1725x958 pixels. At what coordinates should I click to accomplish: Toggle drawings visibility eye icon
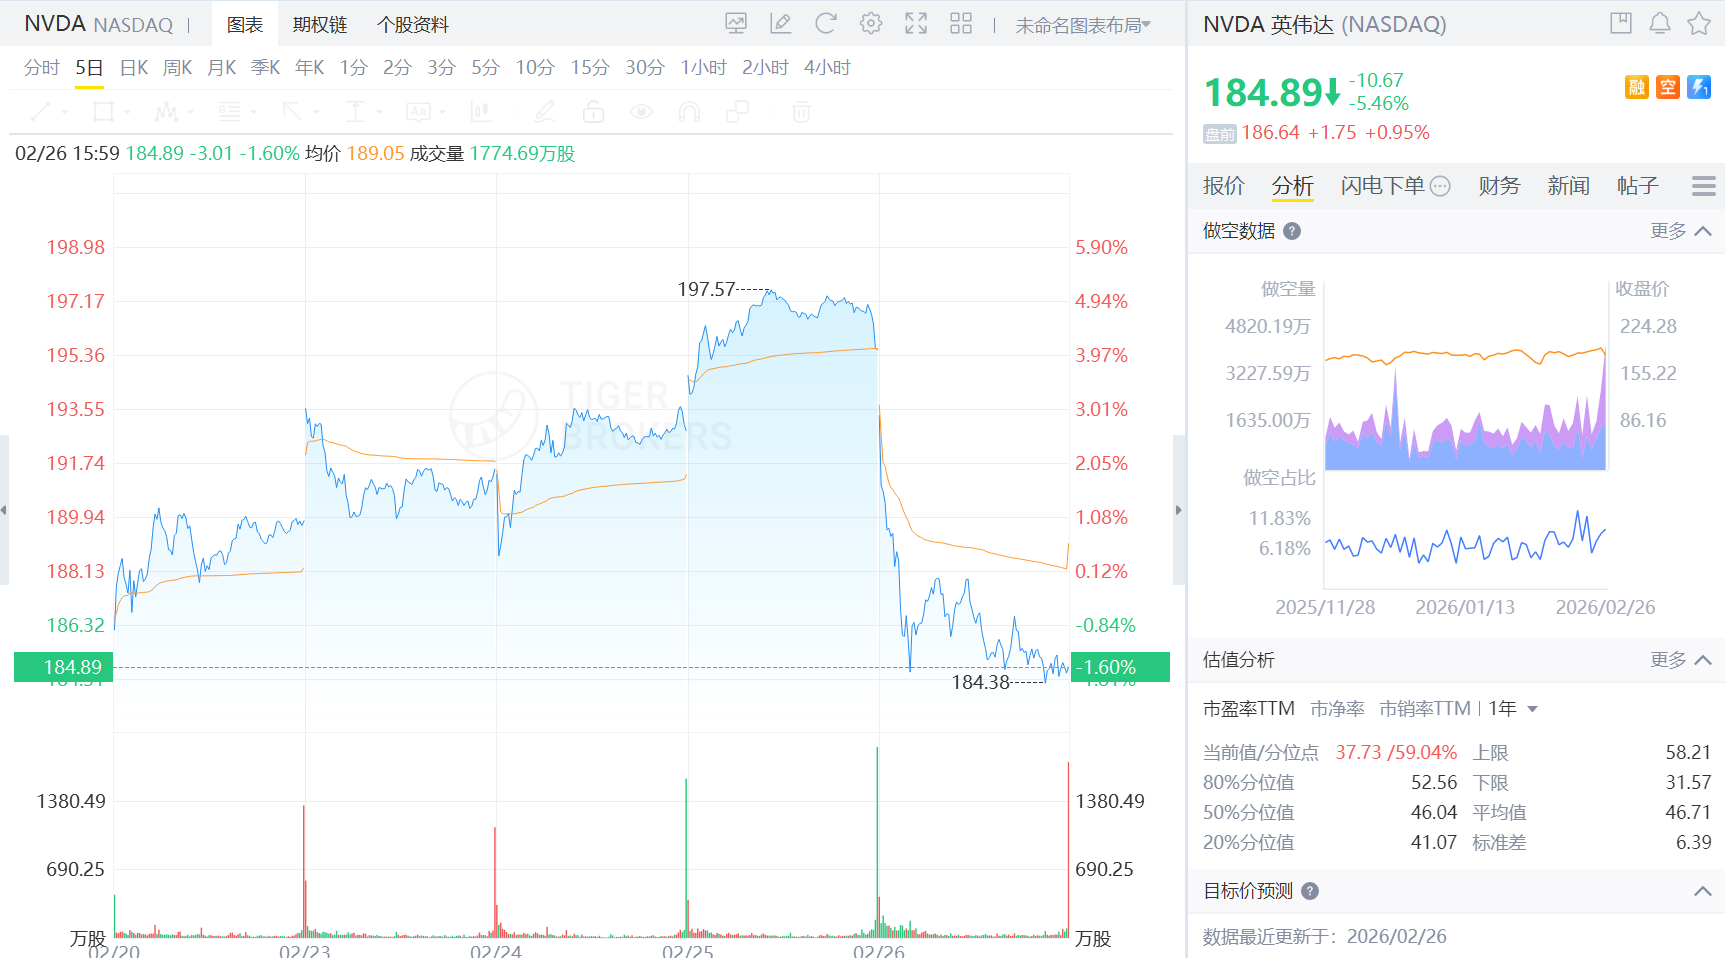642,111
